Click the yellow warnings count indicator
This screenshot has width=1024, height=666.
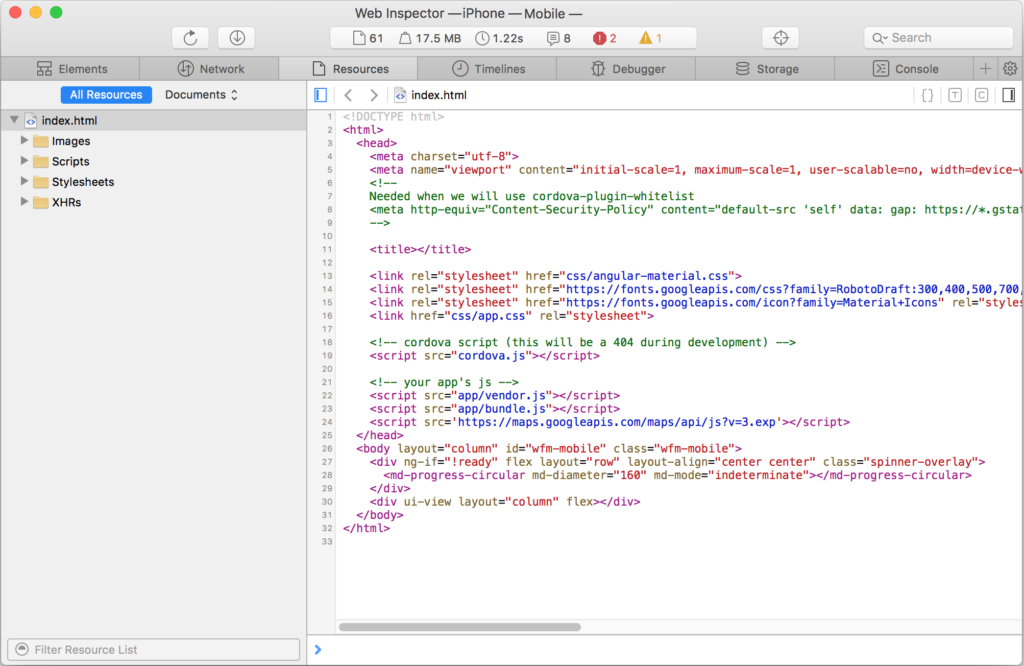(650, 38)
